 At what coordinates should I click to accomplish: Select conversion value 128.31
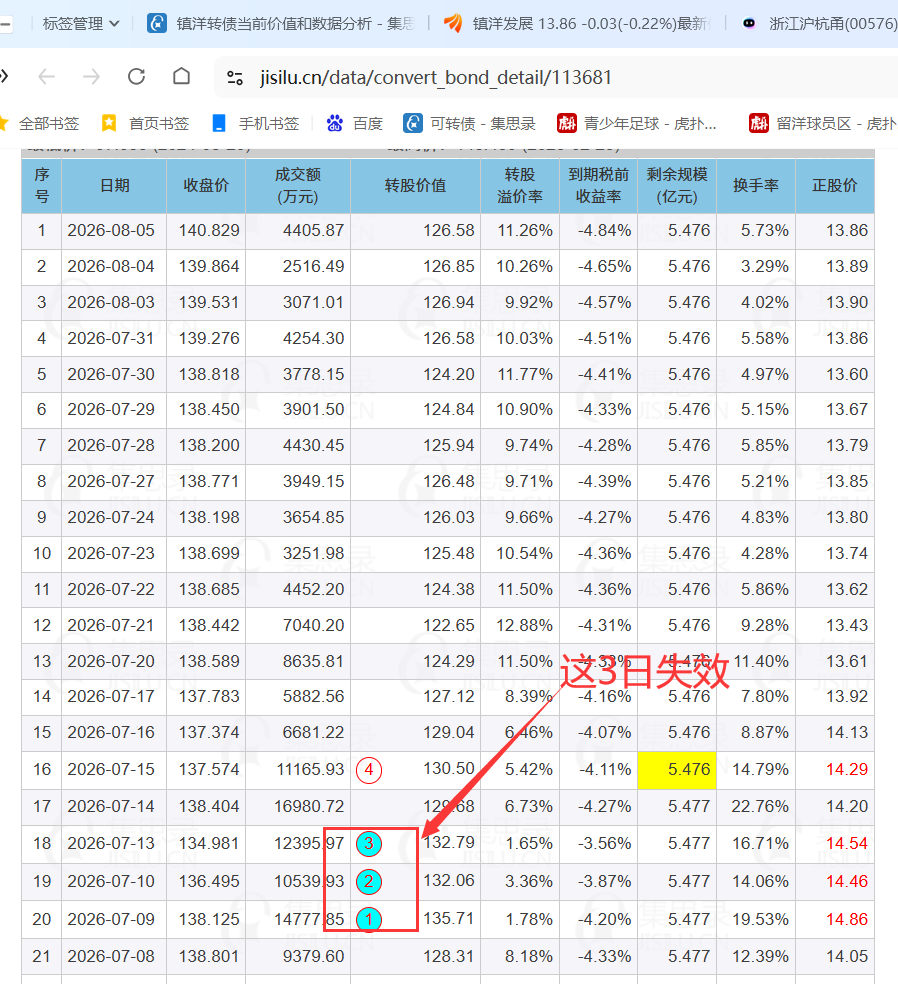449,956
